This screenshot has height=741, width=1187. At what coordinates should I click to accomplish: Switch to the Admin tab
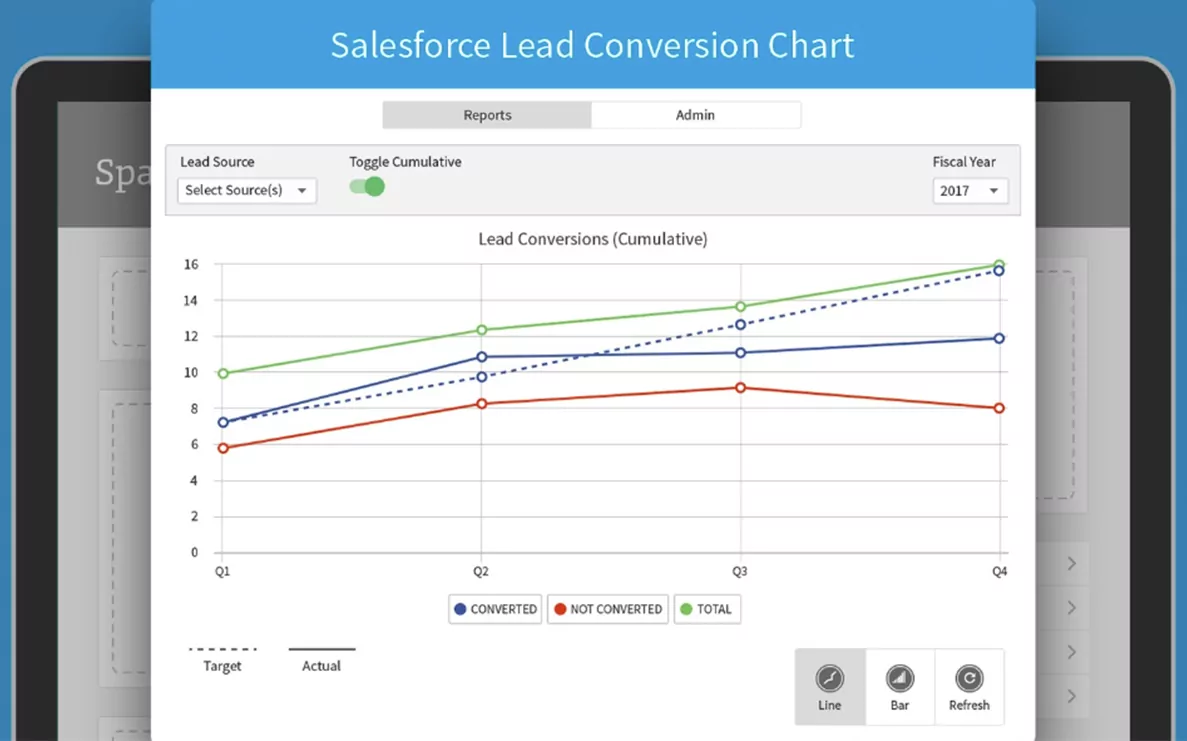coord(695,114)
